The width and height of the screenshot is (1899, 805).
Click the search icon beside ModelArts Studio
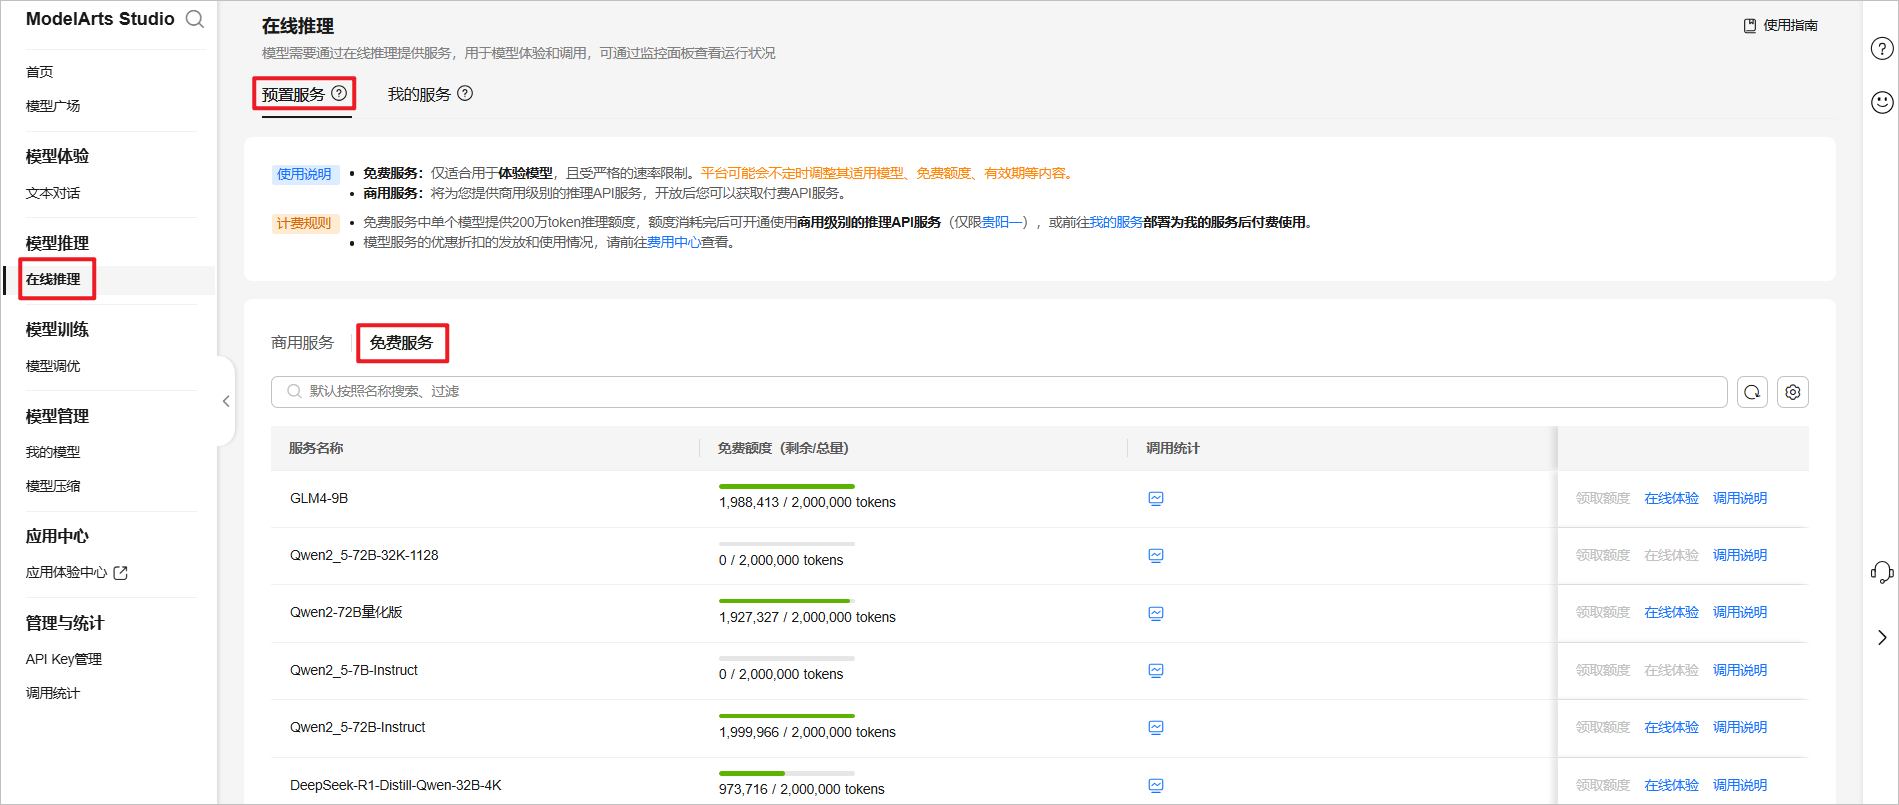pos(195,19)
